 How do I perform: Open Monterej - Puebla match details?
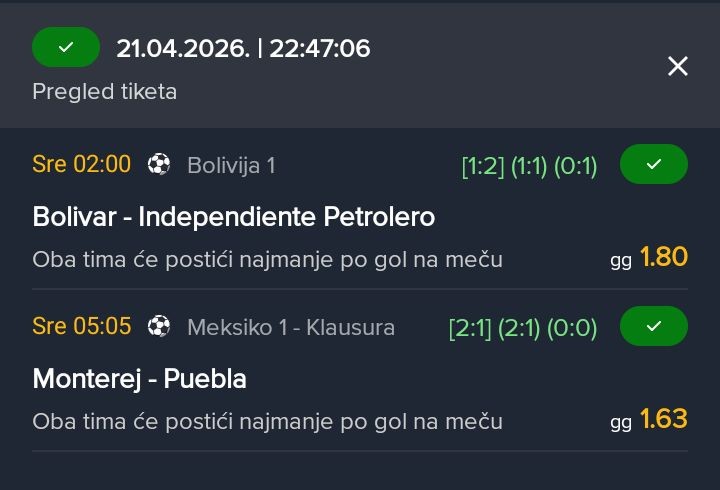(139, 378)
